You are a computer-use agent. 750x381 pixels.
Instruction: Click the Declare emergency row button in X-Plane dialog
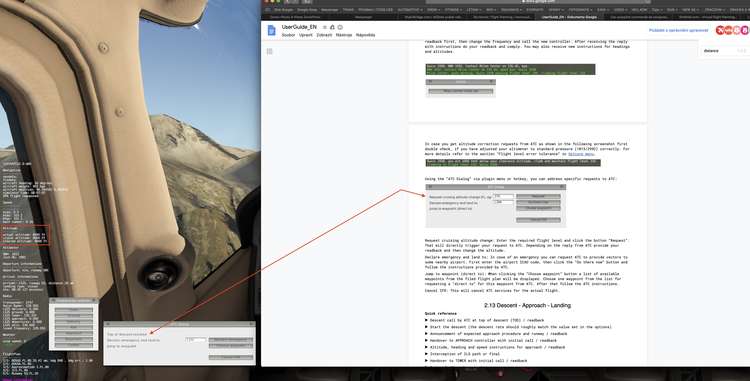tap(231, 340)
